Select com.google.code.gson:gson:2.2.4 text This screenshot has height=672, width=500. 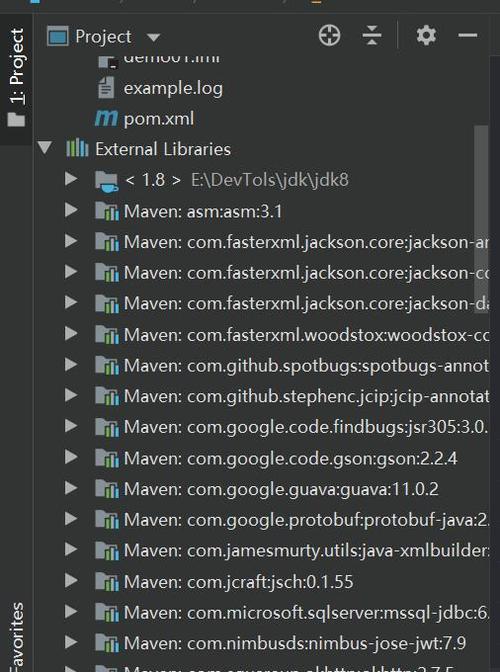[x=290, y=459]
